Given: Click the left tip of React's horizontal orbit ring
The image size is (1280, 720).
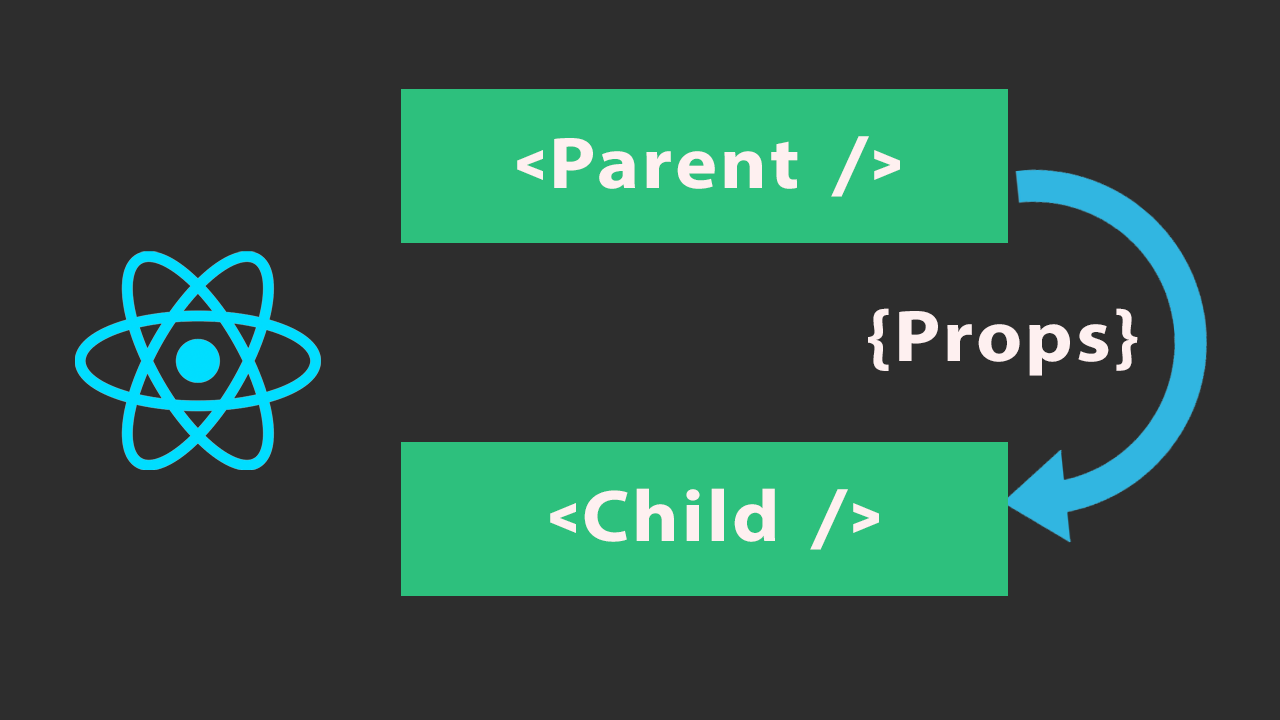Looking at the screenshot, I should point(80,360).
